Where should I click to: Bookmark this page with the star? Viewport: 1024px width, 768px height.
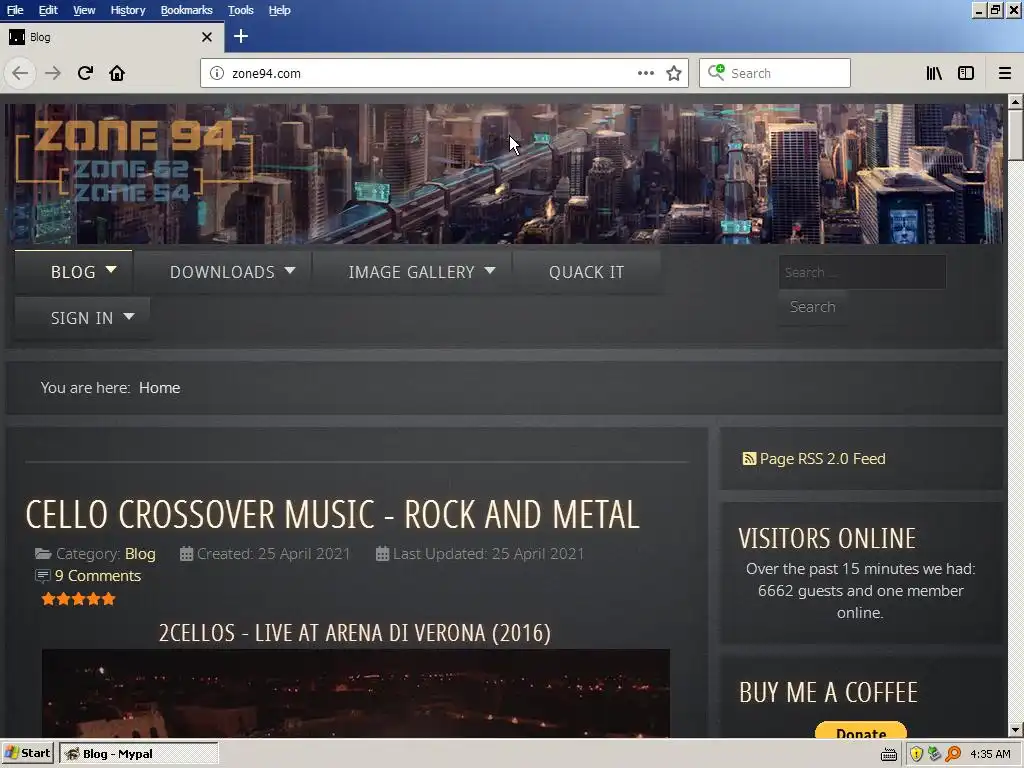point(674,73)
